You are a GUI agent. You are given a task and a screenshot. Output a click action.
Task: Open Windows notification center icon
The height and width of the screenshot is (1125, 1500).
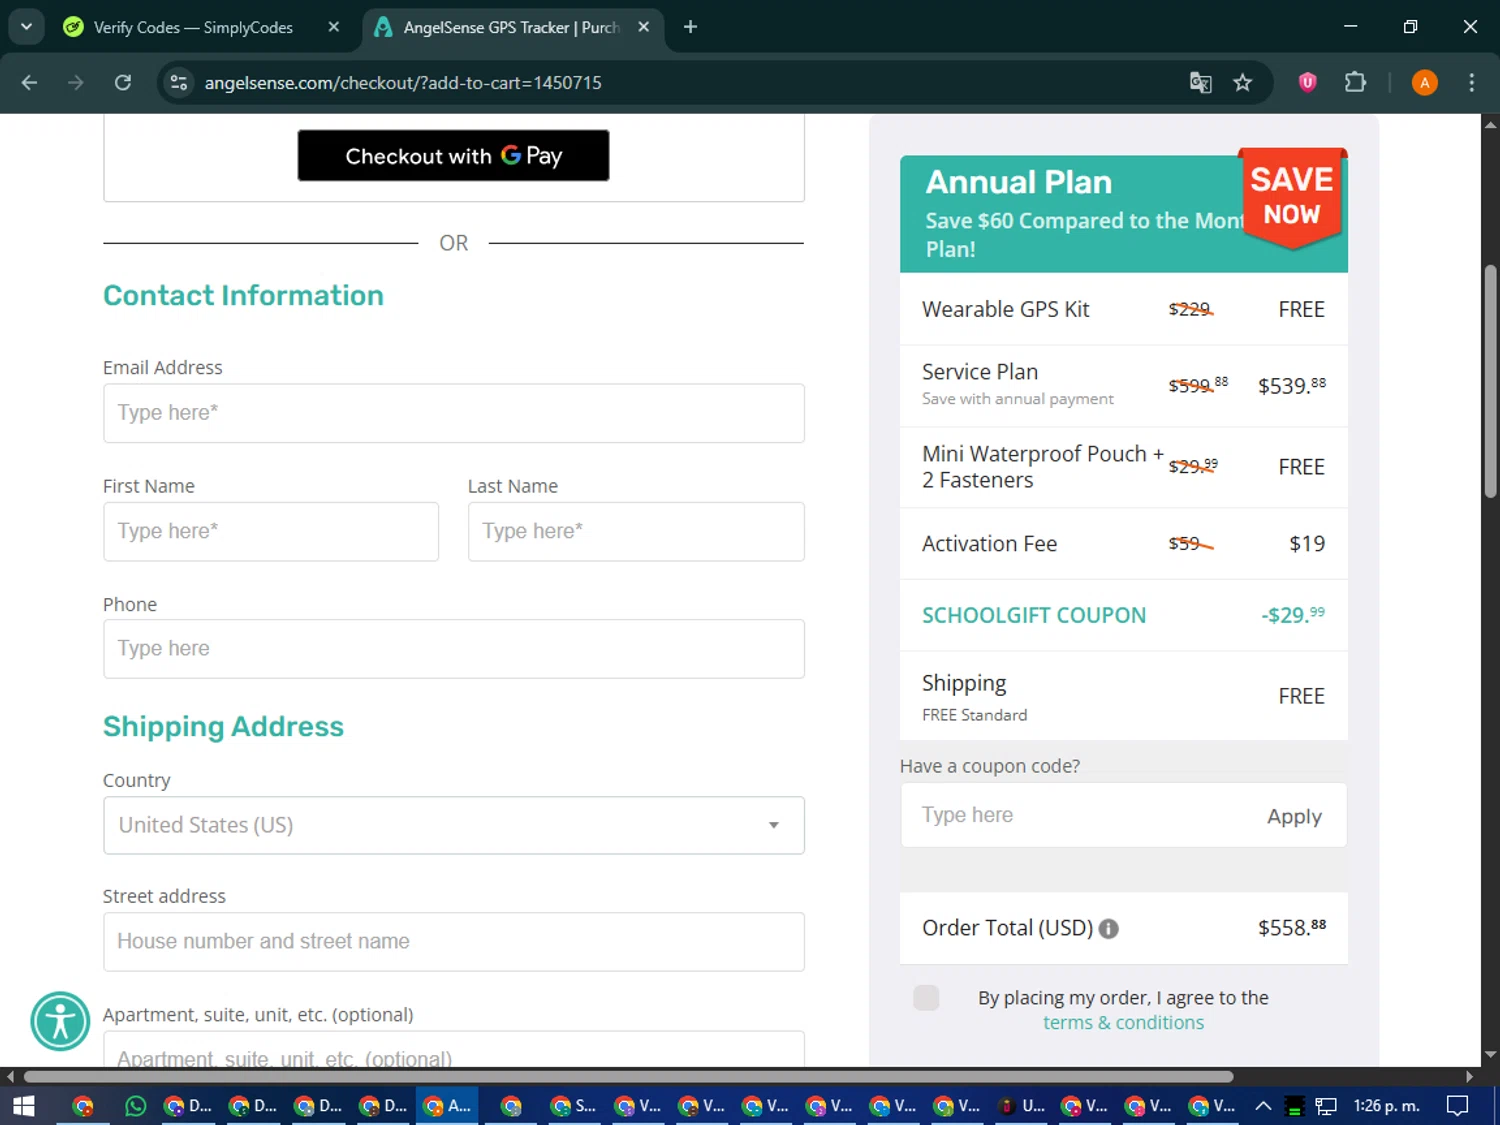point(1458,1106)
